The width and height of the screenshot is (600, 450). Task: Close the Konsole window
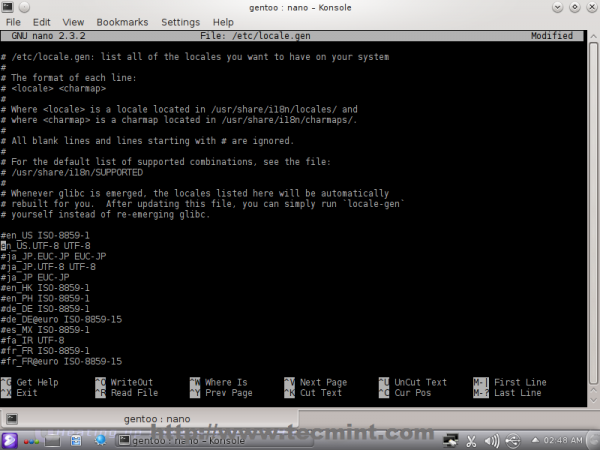click(x=592, y=7)
